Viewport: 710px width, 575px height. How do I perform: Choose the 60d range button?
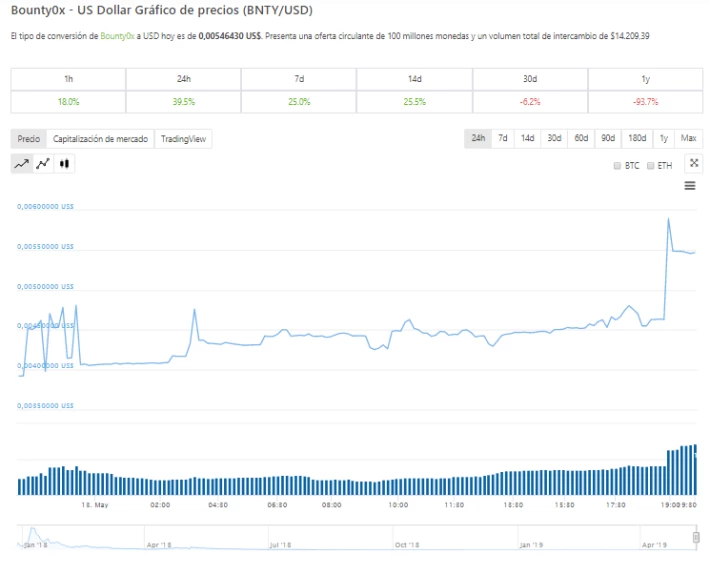coord(581,138)
